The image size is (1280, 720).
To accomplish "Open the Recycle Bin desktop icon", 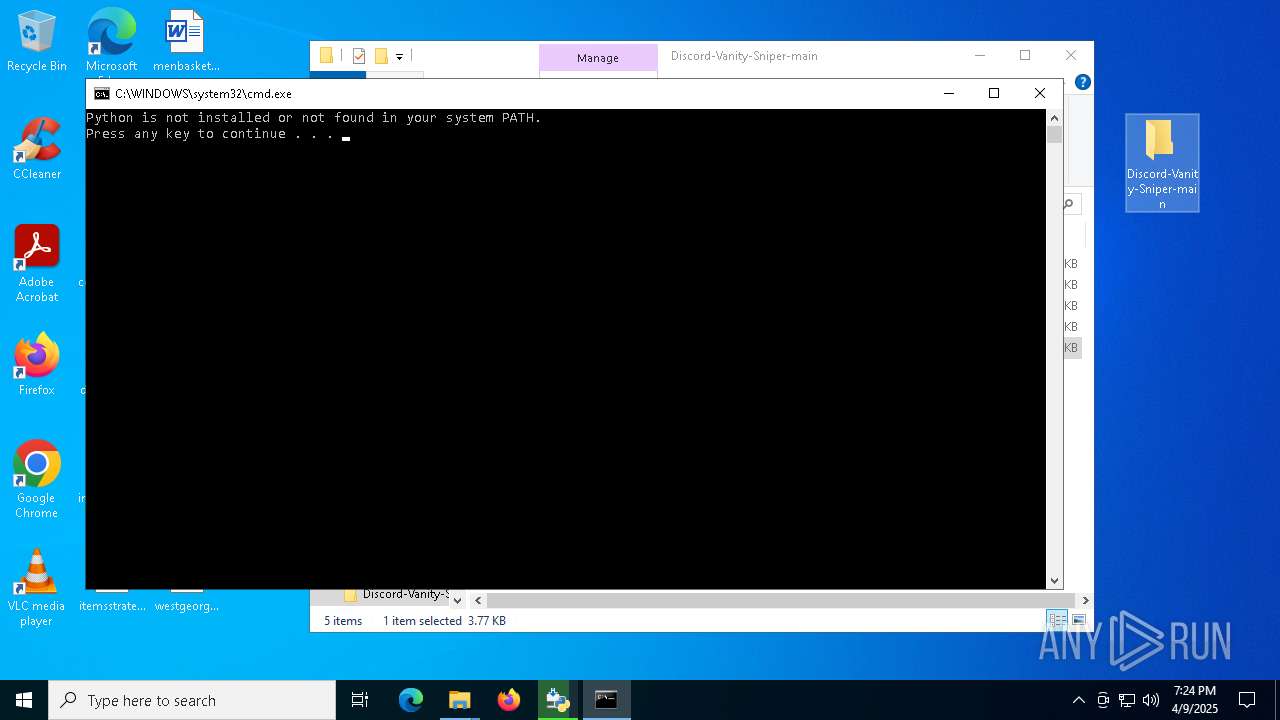I will click(x=37, y=41).
